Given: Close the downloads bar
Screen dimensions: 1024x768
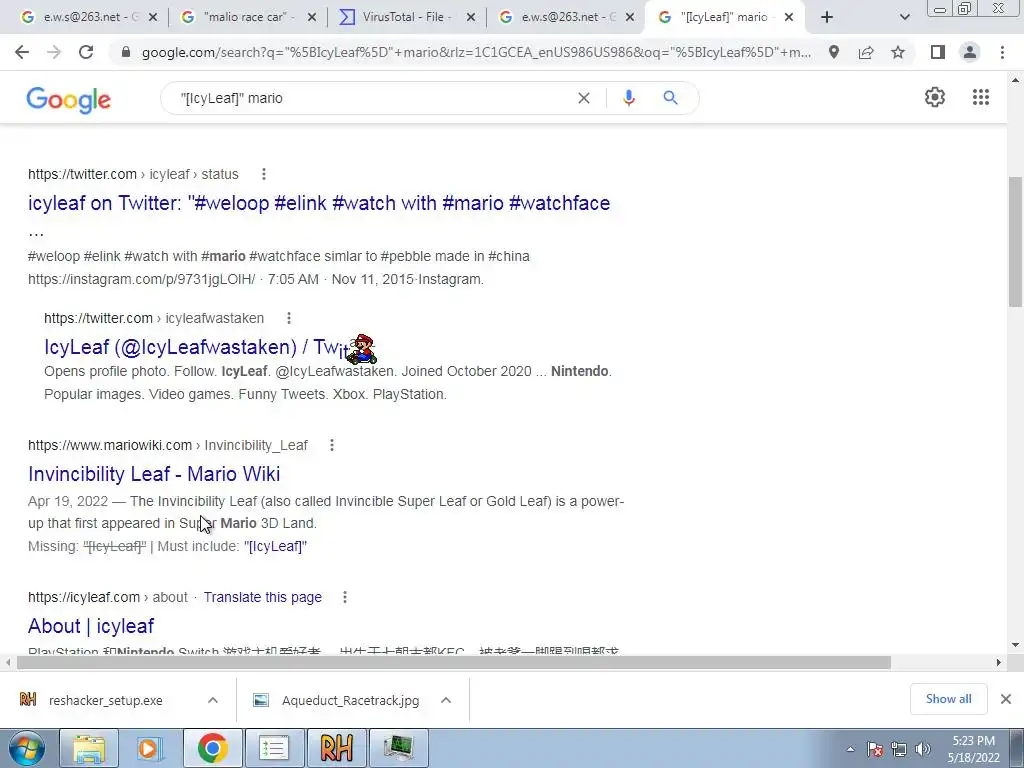Looking at the screenshot, I should (1006, 699).
